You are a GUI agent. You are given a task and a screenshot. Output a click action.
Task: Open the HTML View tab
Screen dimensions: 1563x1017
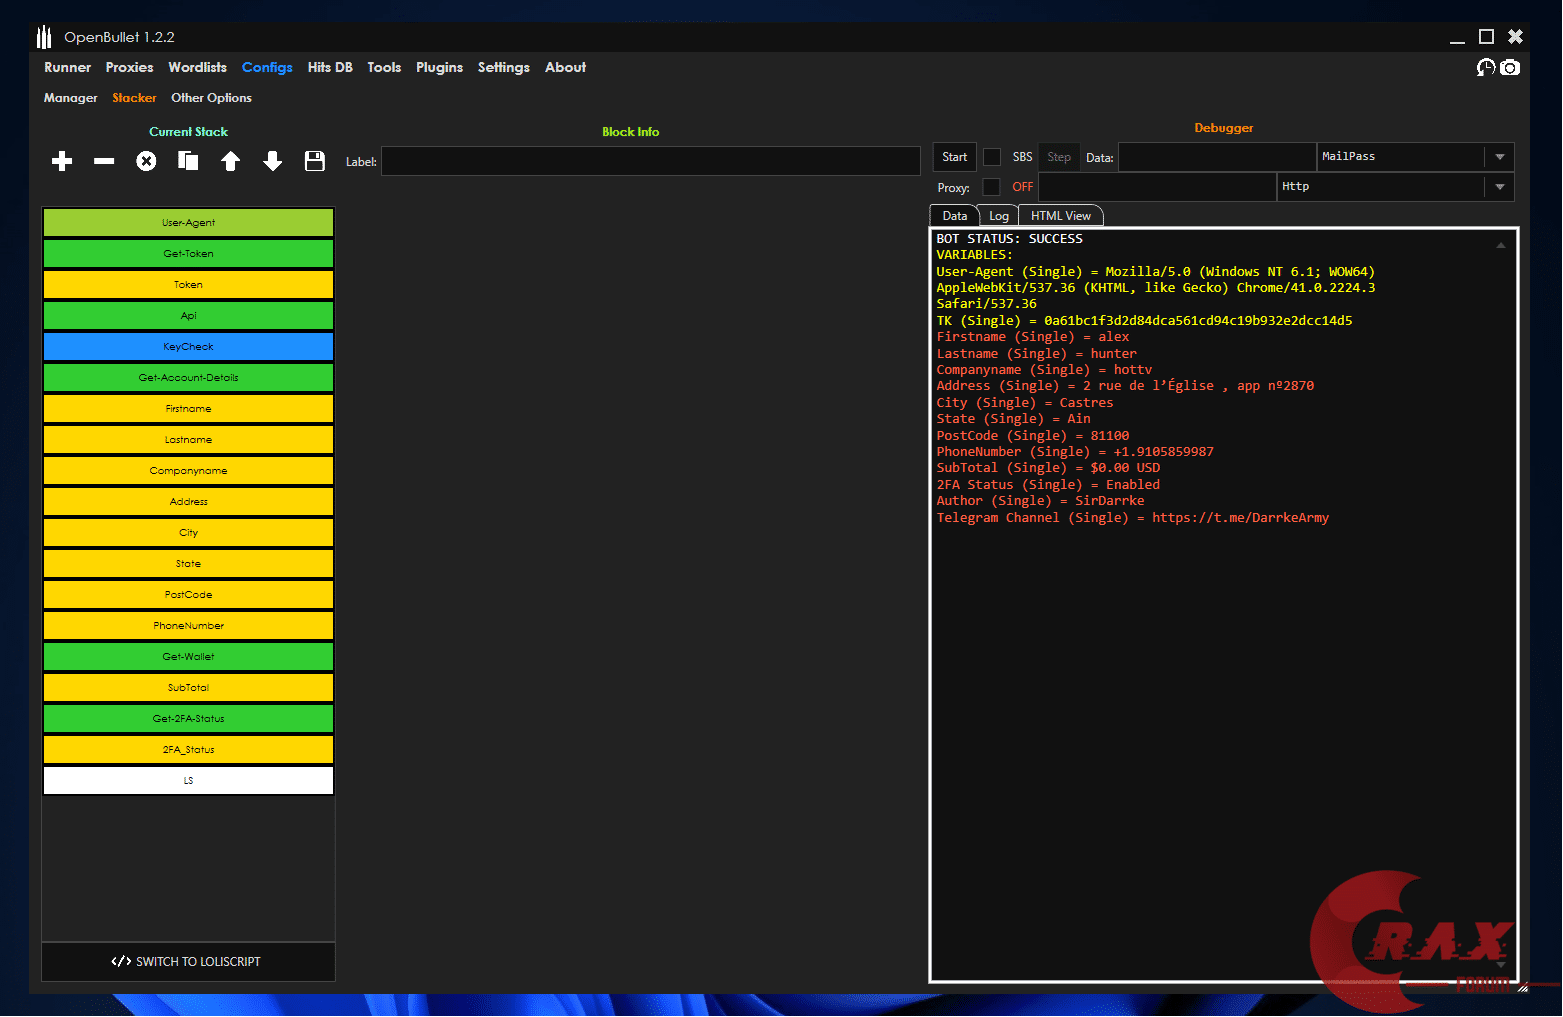pyautogui.click(x=1060, y=216)
